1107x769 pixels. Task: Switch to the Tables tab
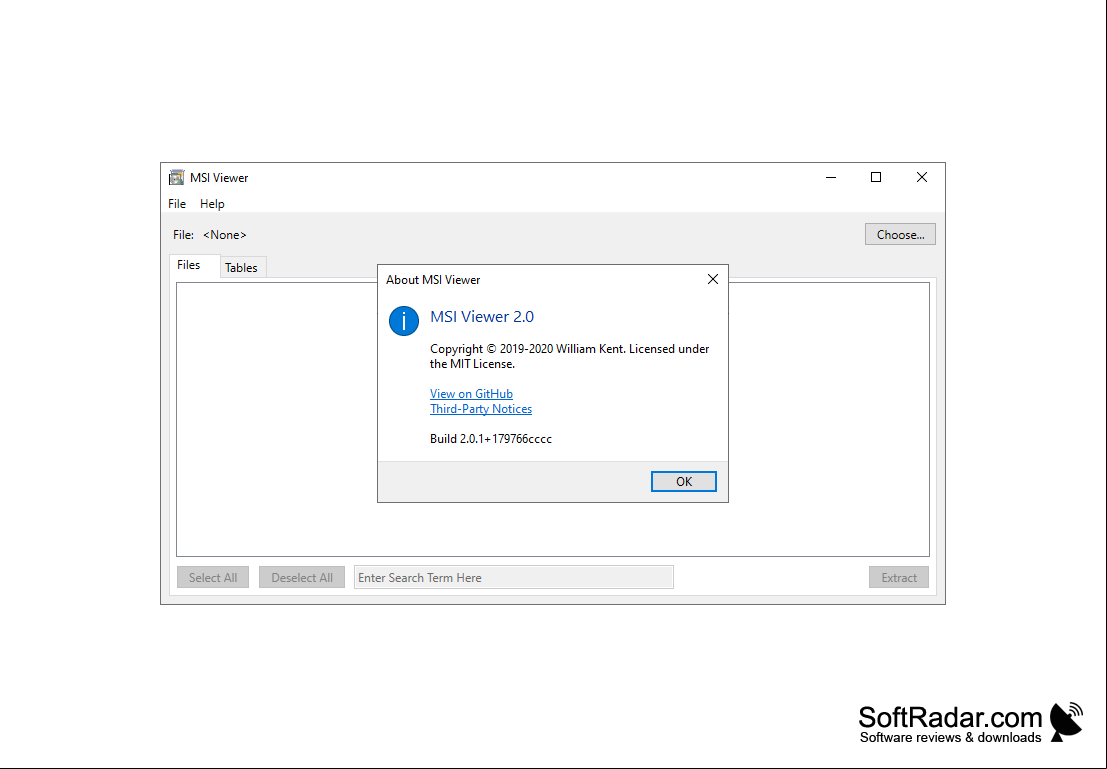242,268
